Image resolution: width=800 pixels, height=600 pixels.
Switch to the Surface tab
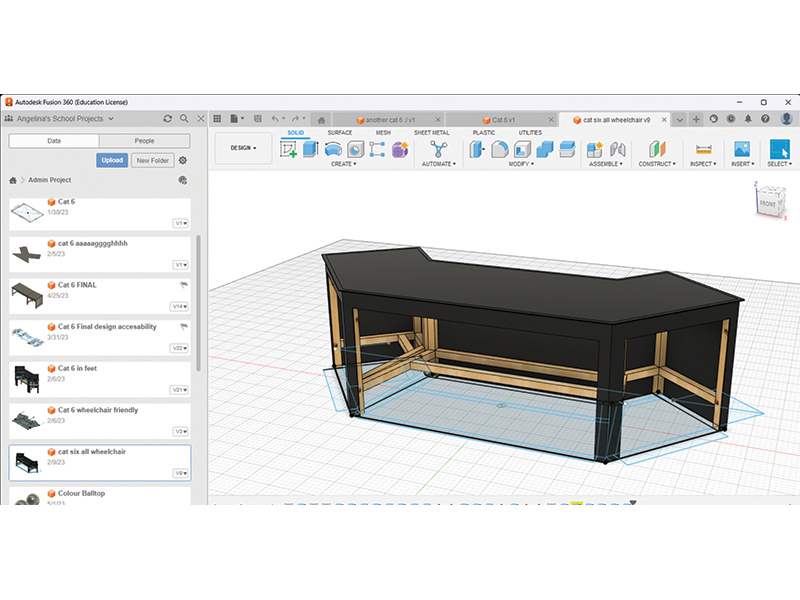[339, 132]
